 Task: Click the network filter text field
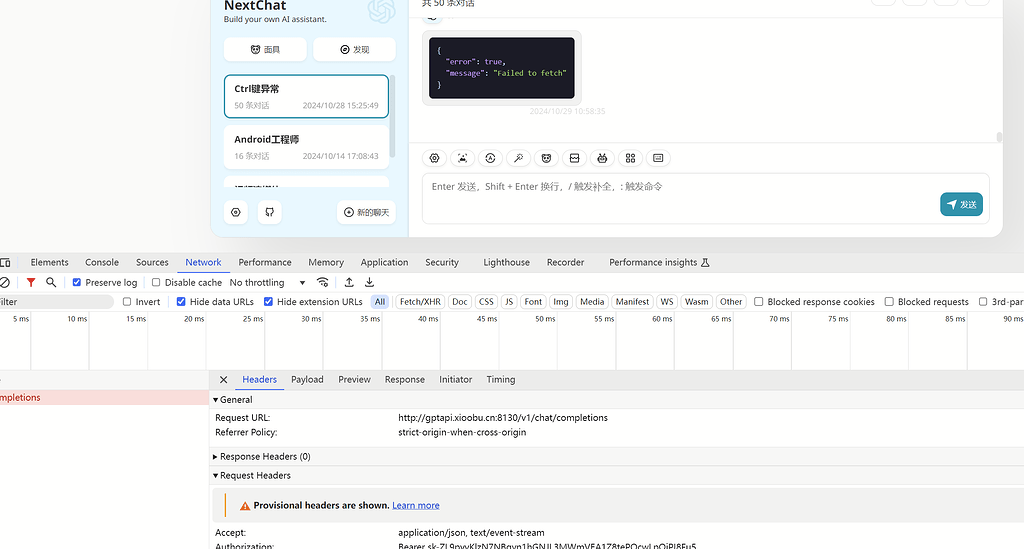56,302
